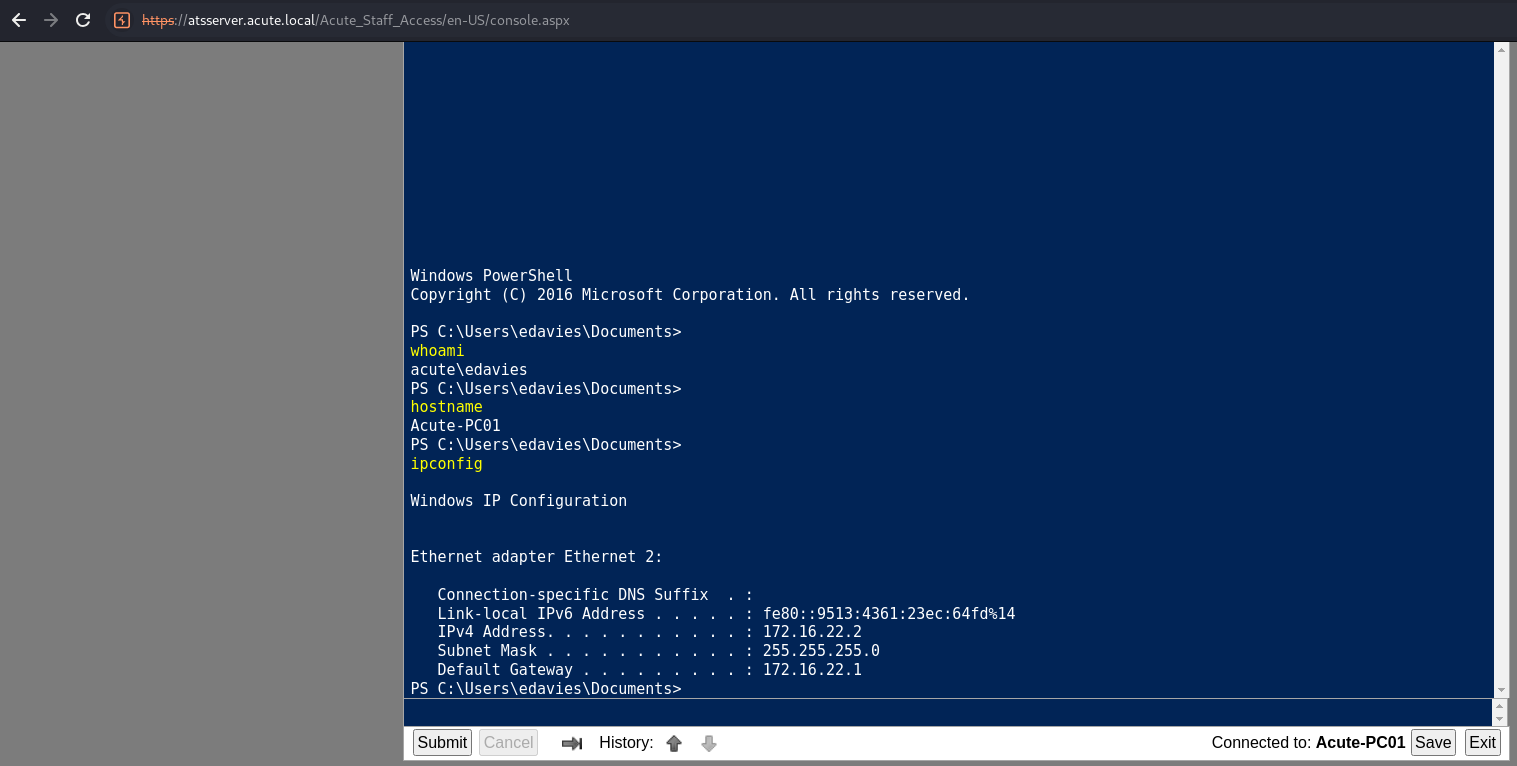
Task: Click the greyed-out Cancel button
Action: coord(508,742)
